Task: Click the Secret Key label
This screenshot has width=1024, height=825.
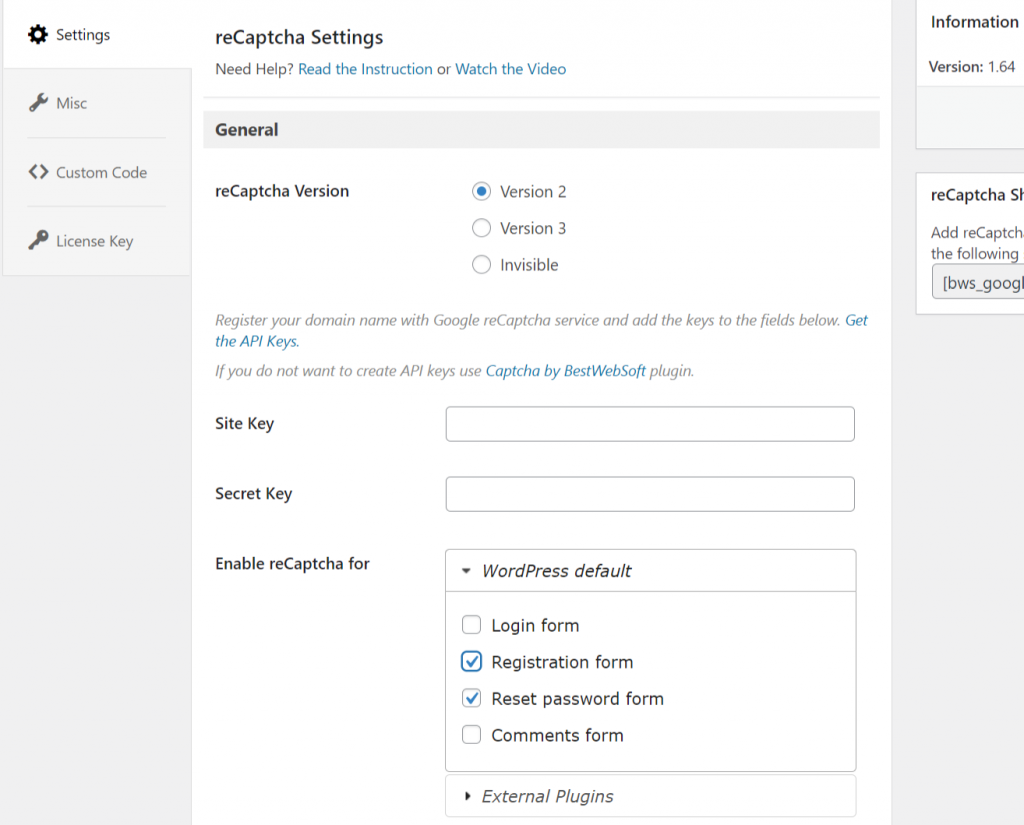Action: tap(254, 494)
